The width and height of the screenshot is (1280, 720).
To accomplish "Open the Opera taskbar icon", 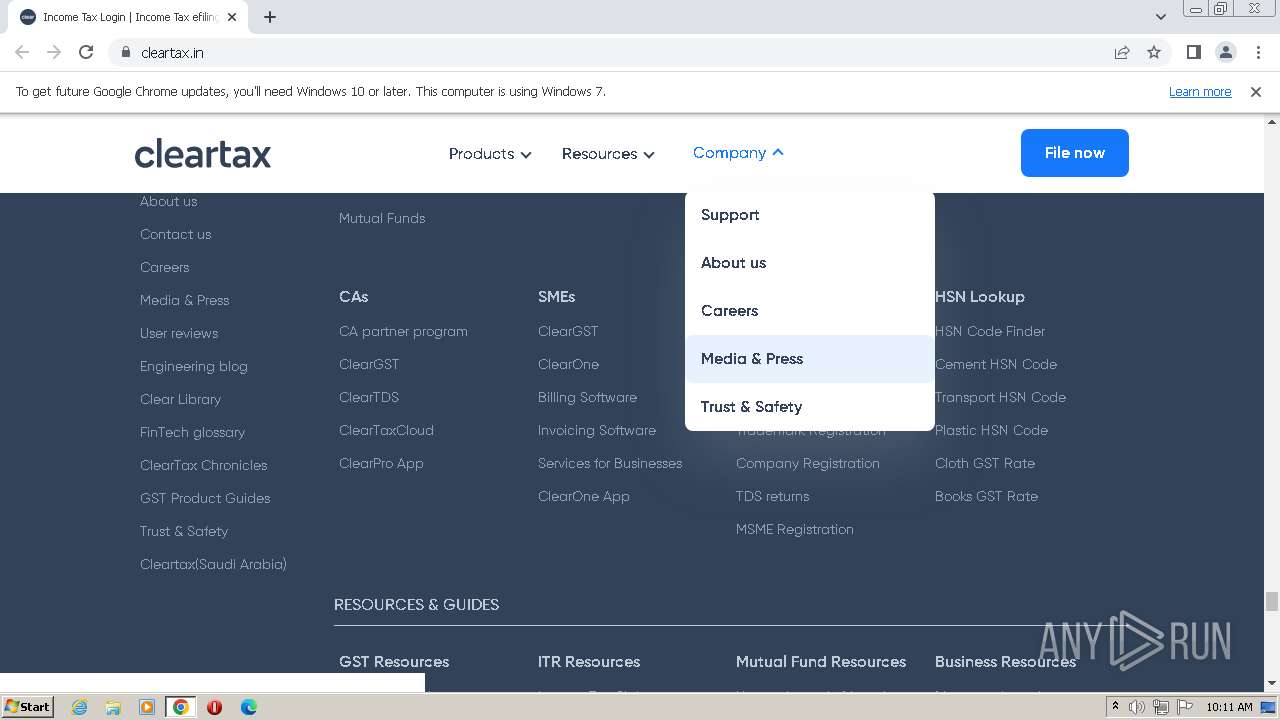I will pos(214,707).
